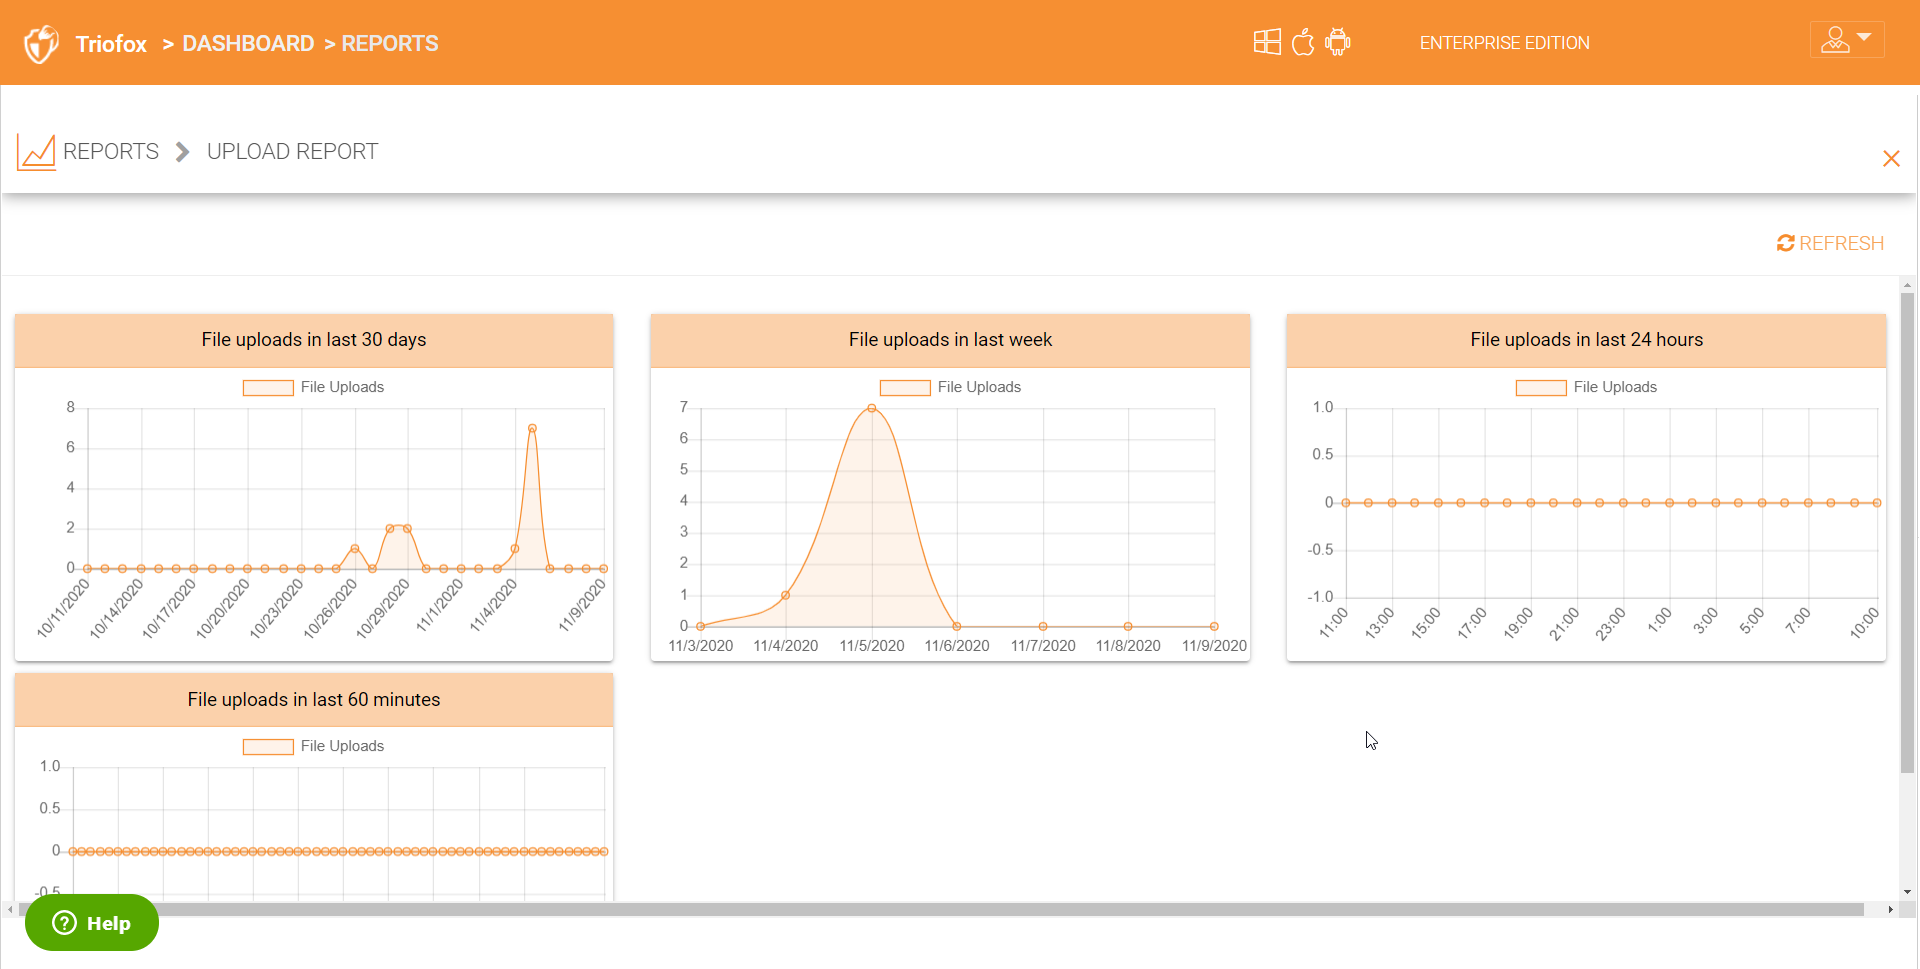This screenshot has height=969, width=1920.
Task: Click the reports chart icon
Action: (x=36, y=152)
